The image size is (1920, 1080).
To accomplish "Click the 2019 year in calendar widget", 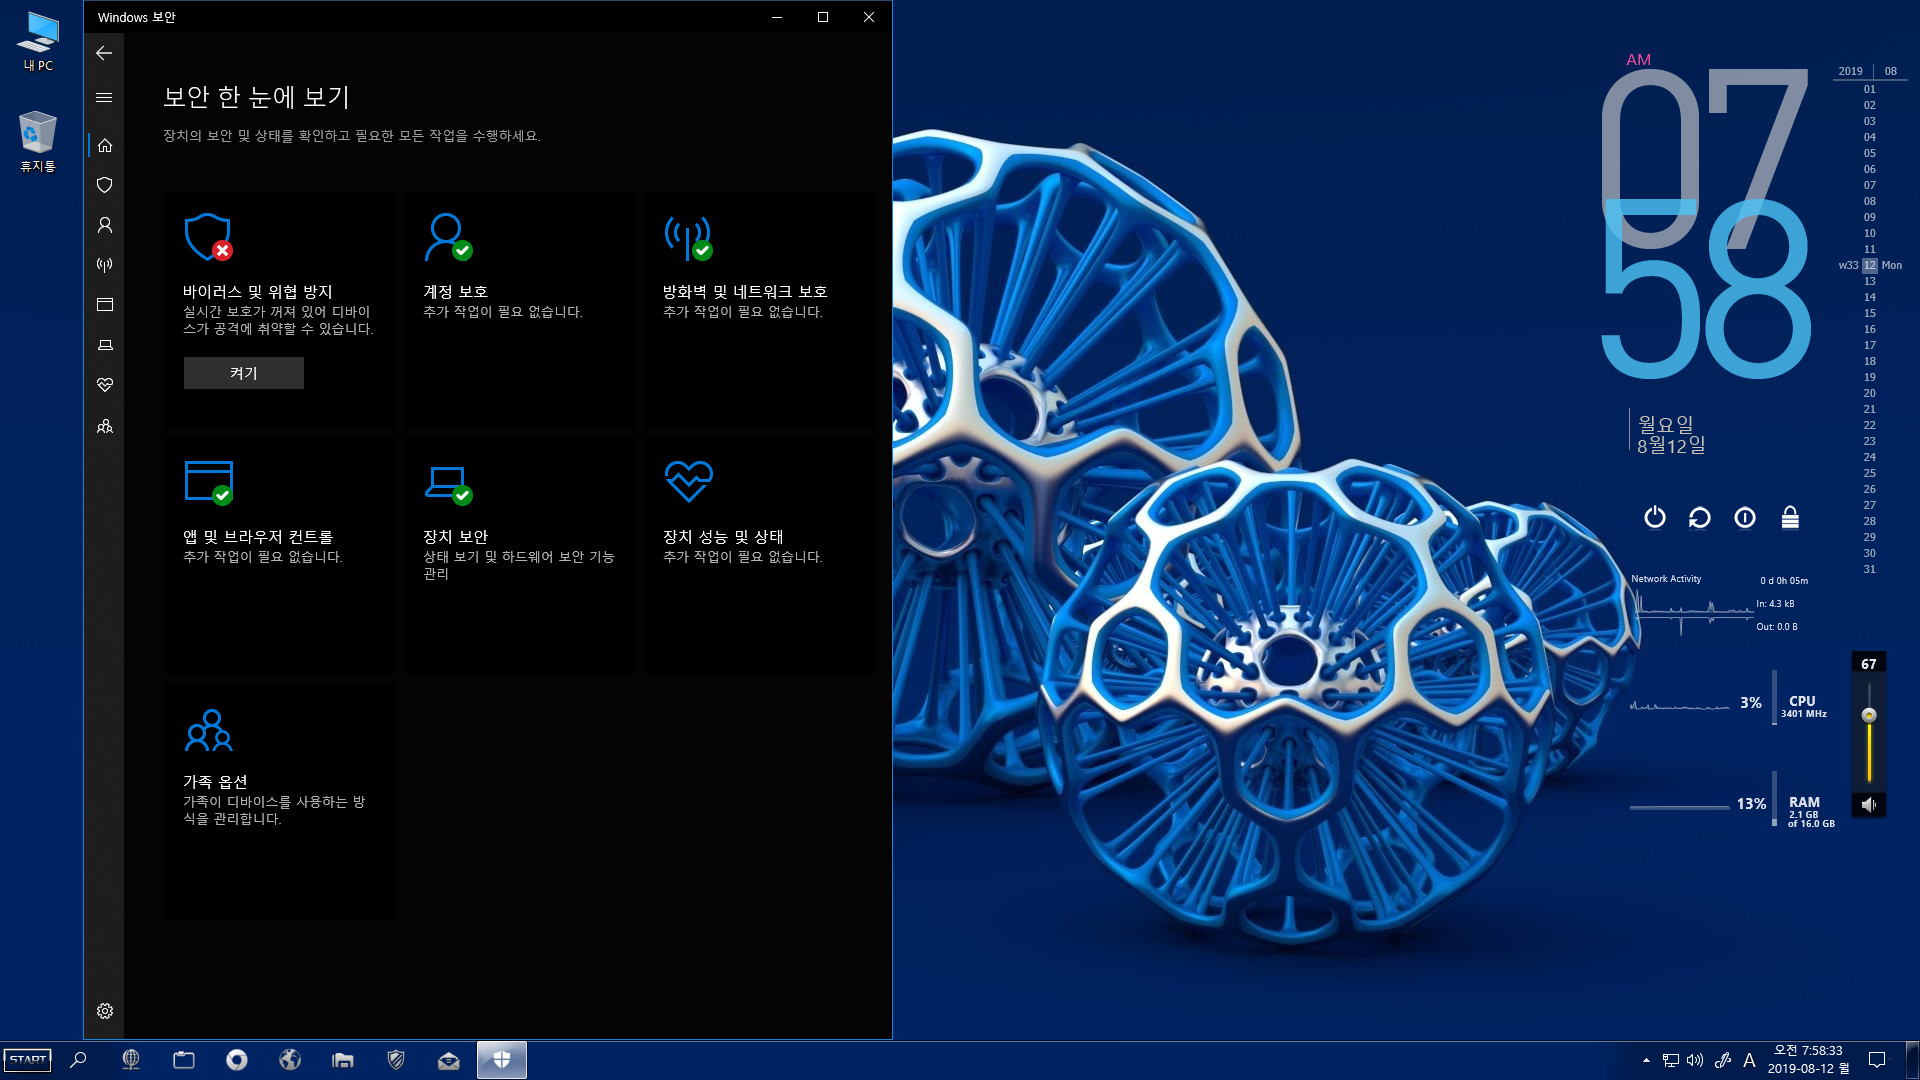I will [1851, 71].
